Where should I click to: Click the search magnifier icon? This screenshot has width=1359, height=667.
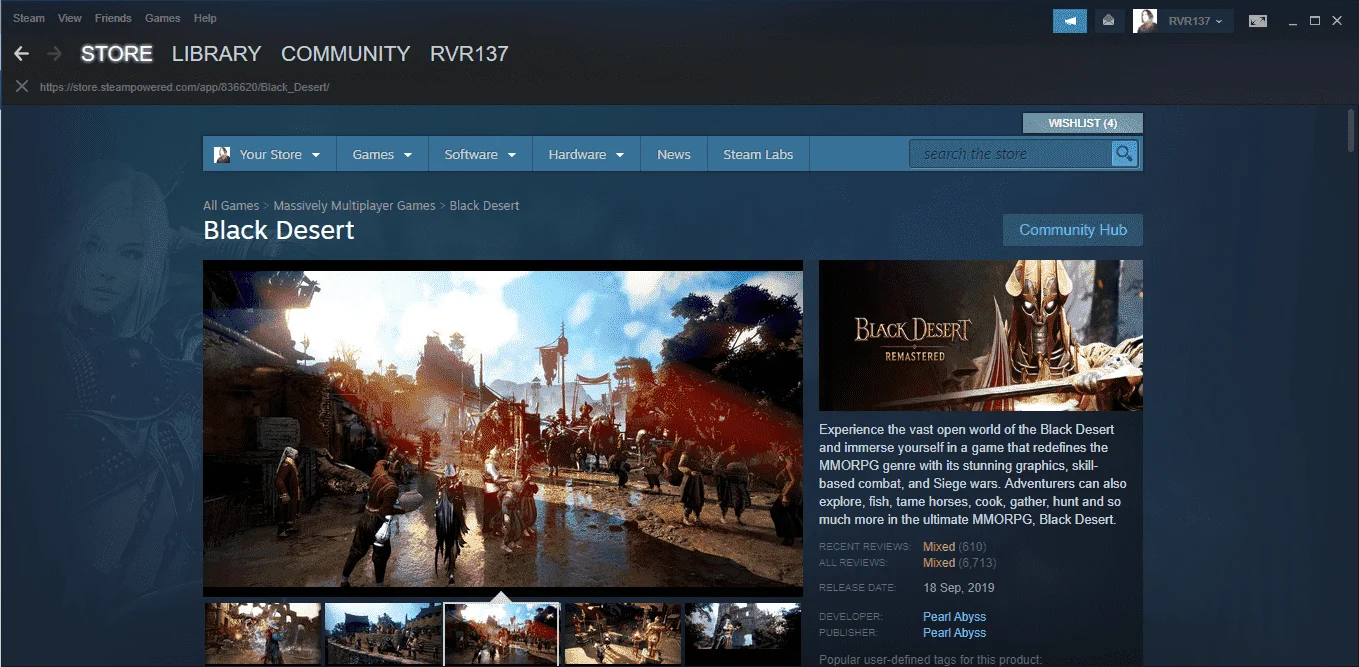click(x=1125, y=154)
